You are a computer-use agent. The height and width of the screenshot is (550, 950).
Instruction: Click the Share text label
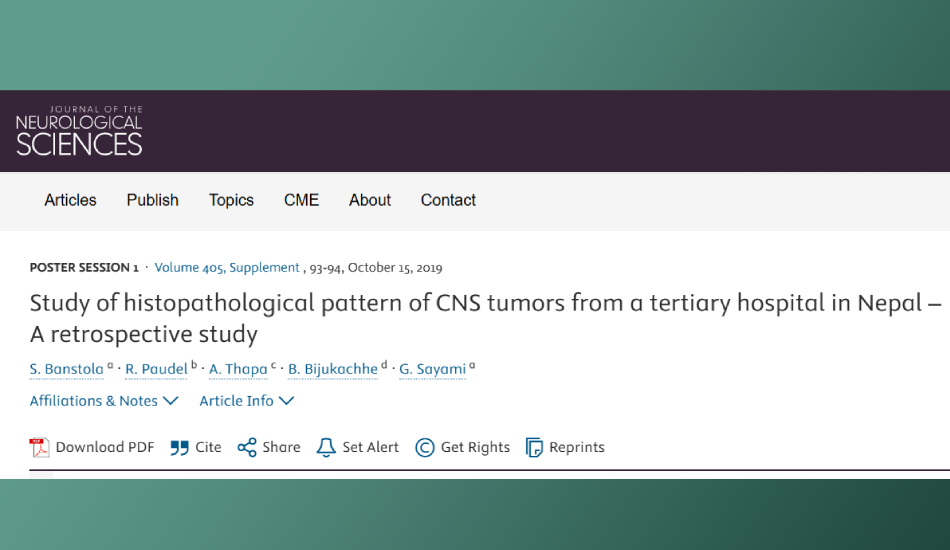coord(281,448)
